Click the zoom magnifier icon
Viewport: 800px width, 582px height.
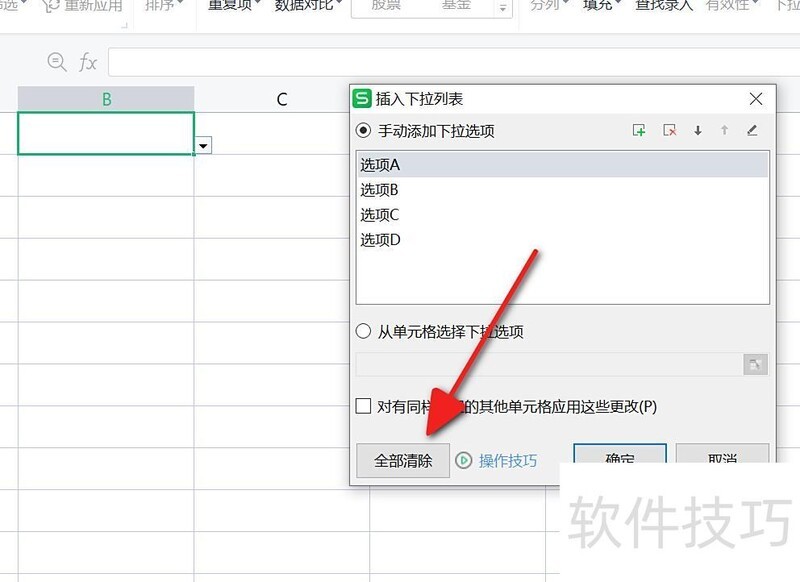55,62
